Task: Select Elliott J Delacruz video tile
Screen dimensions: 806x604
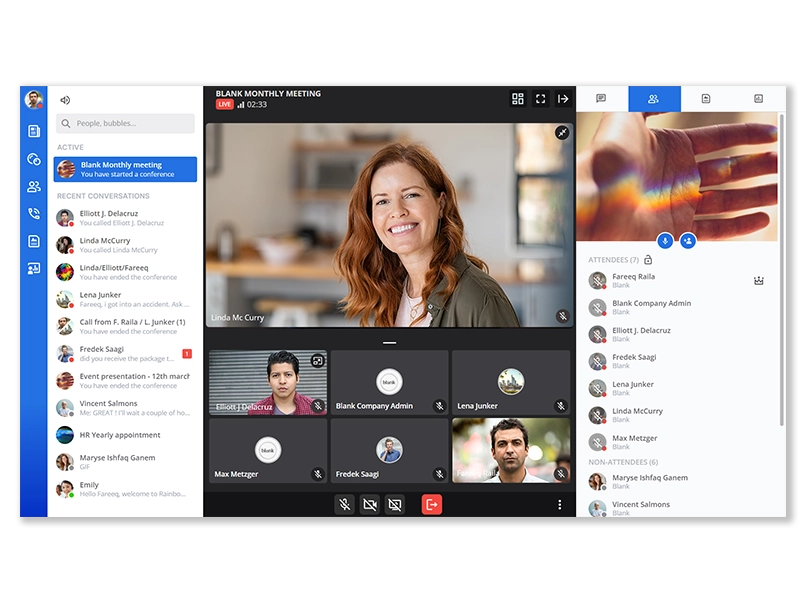Action: click(x=268, y=382)
